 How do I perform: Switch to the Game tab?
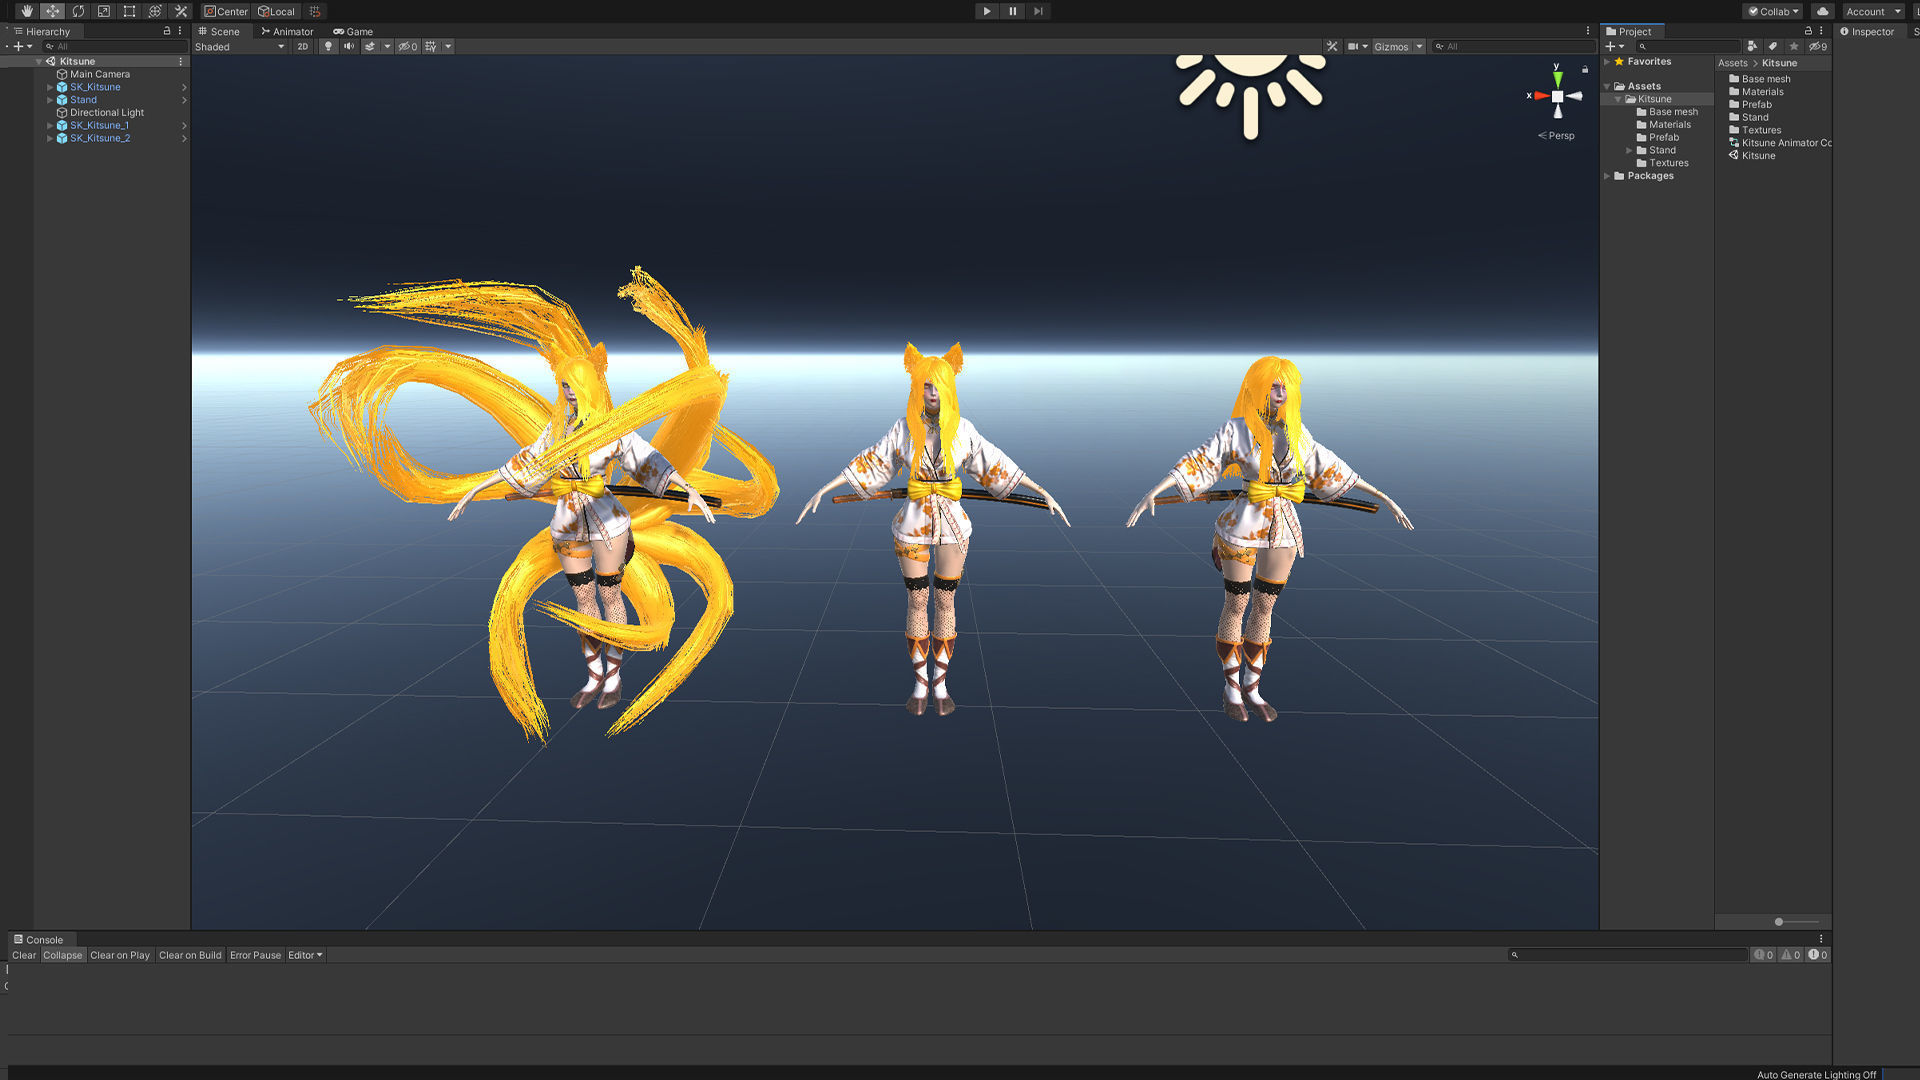(x=353, y=31)
